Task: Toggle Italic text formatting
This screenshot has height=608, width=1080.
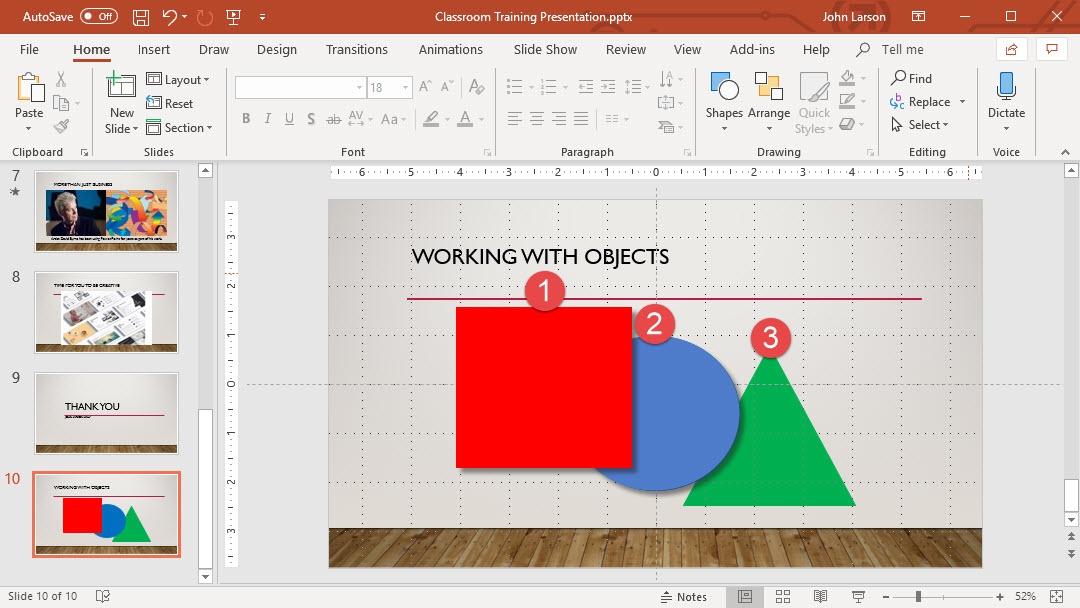Action: (x=267, y=119)
